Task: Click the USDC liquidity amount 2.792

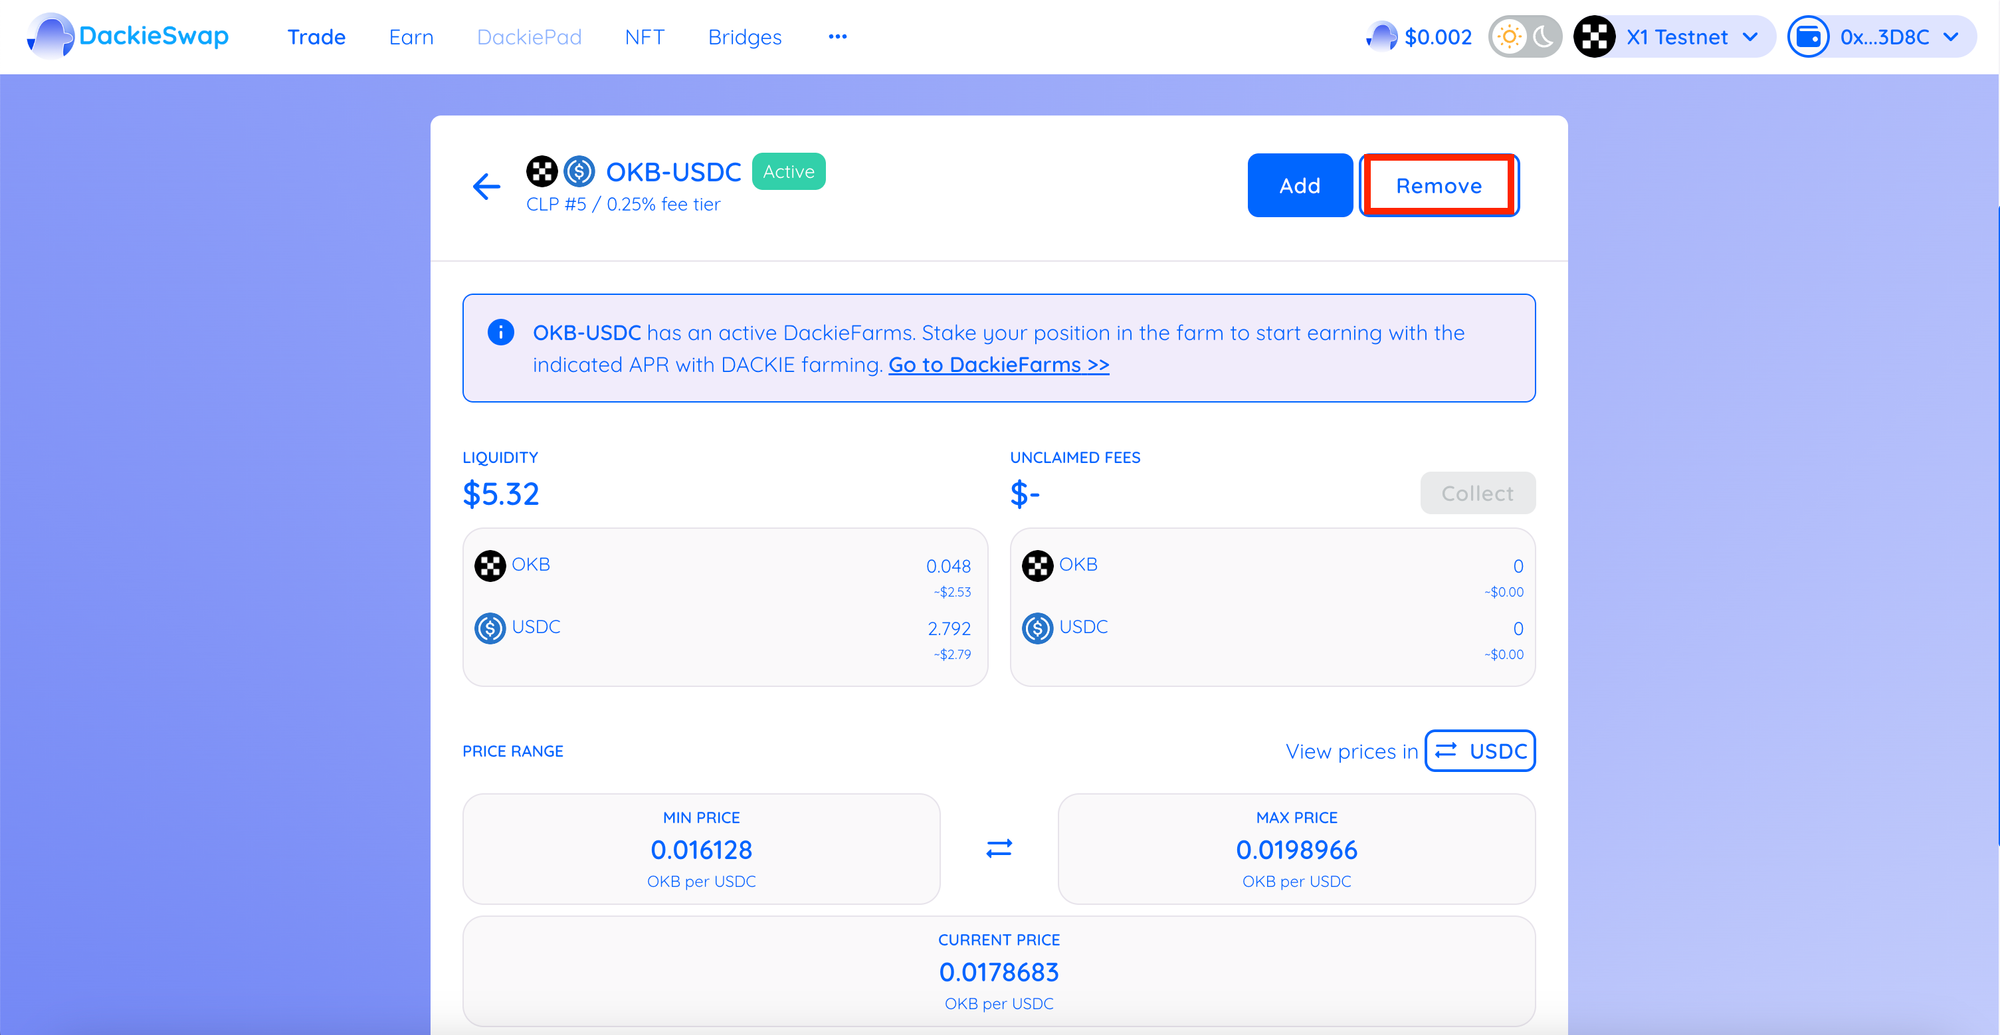Action: [x=949, y=629]
